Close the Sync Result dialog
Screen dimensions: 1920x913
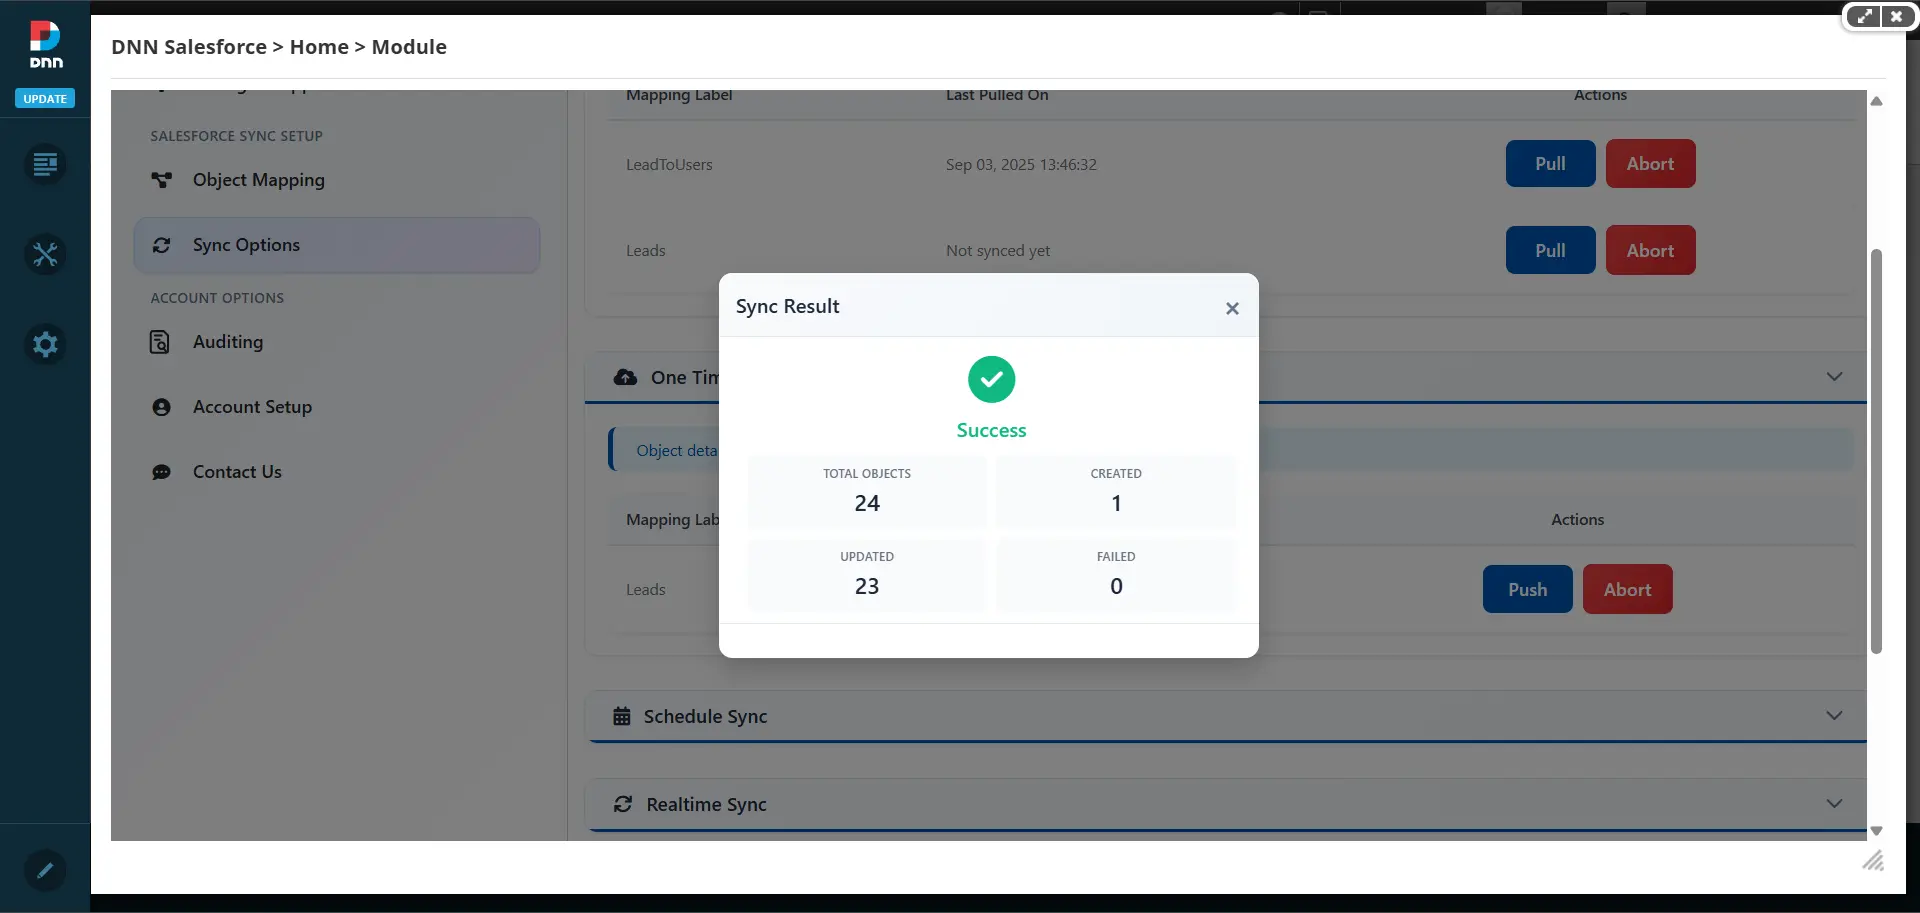click(x=1232, y=309)
